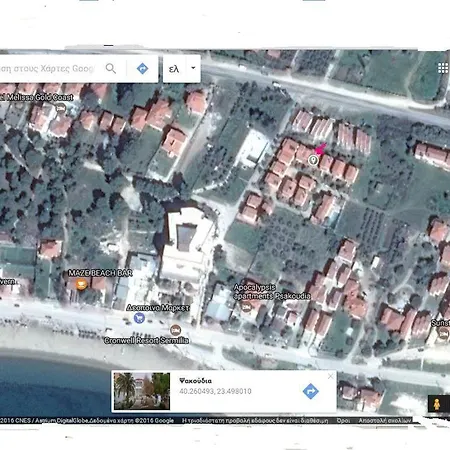Click the gray dropped pin marker
450x450 pixels.
[x=313, y=160]
